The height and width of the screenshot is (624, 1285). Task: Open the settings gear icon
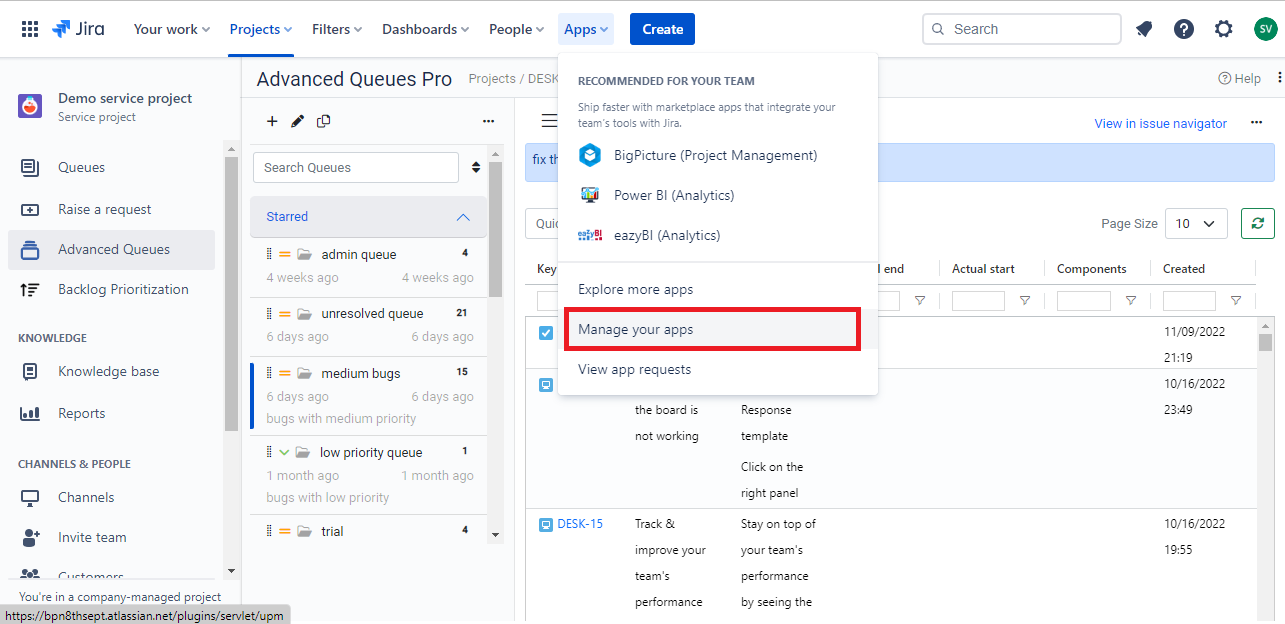click(1224, 29)
